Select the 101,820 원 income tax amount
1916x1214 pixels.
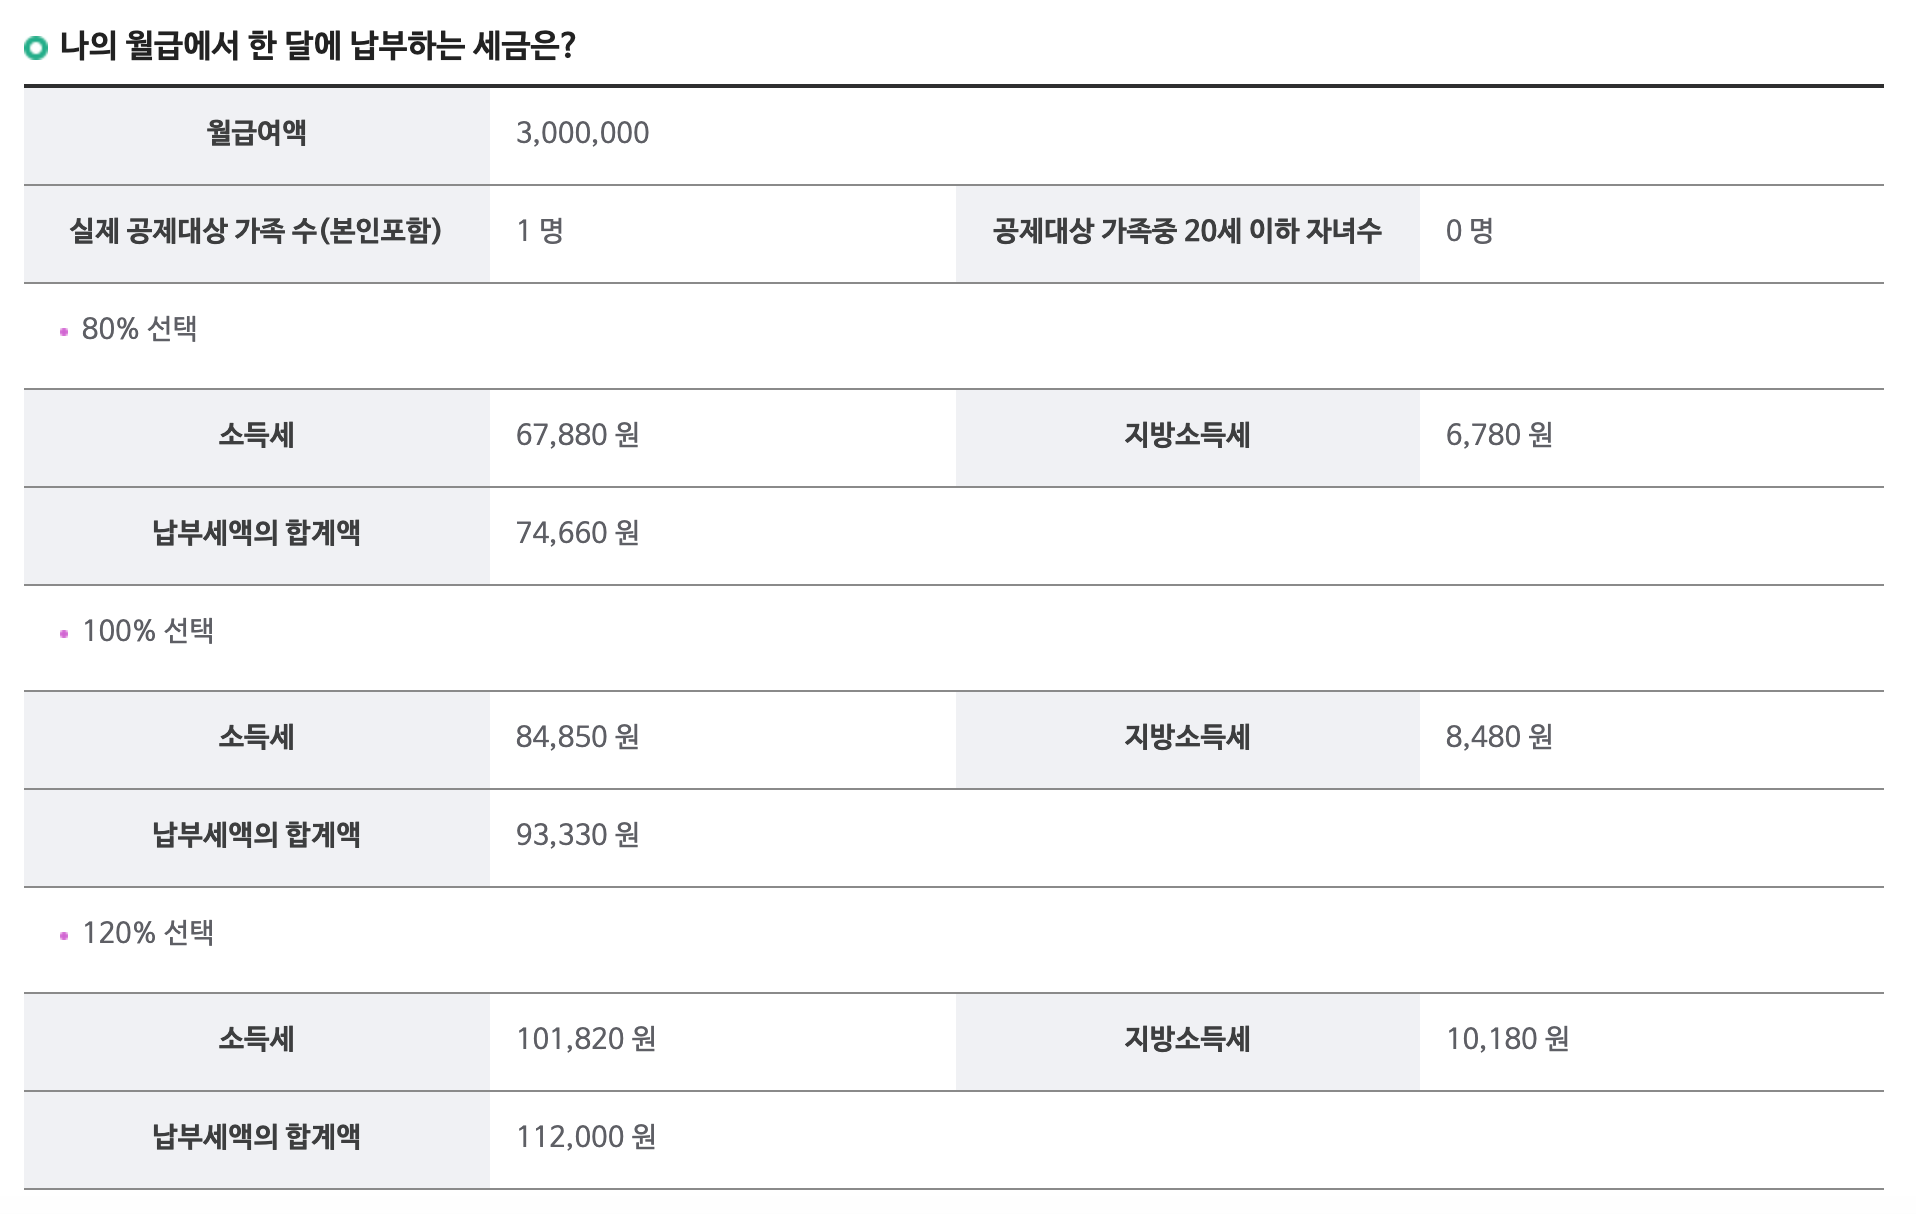click(586, 1039)
